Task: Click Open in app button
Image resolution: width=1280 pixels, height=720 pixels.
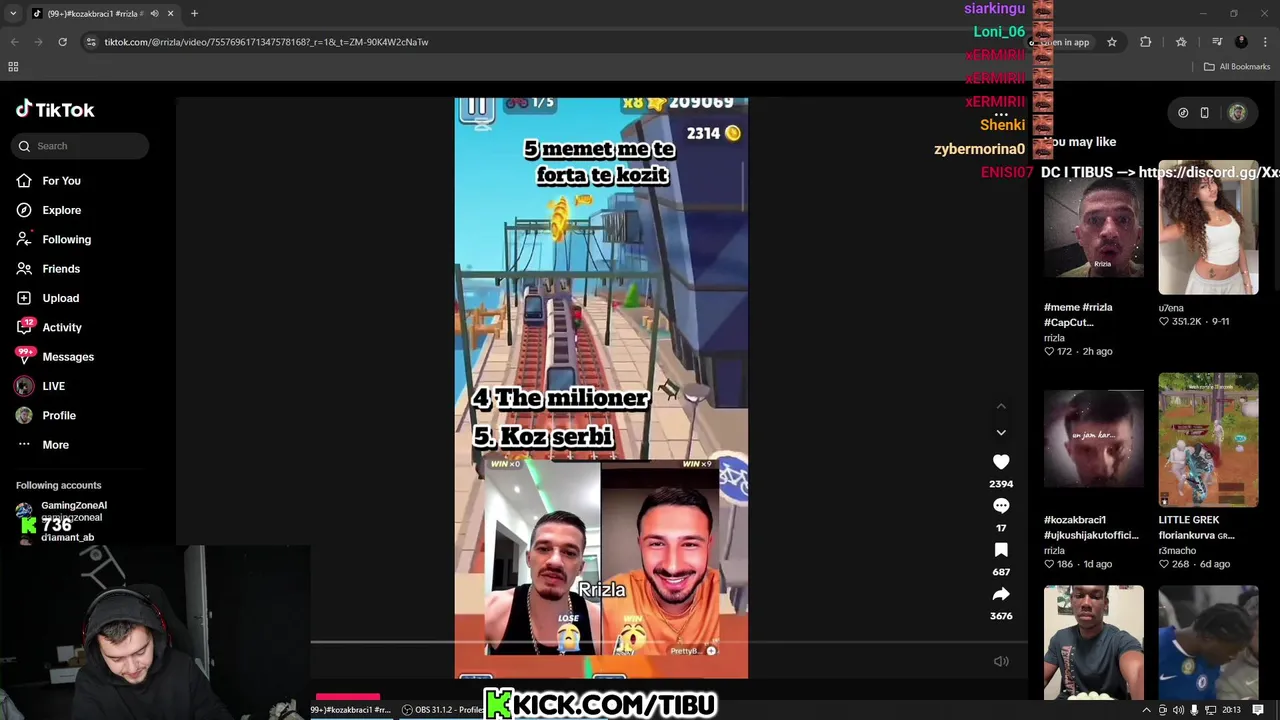Action: coord(1062,42)
